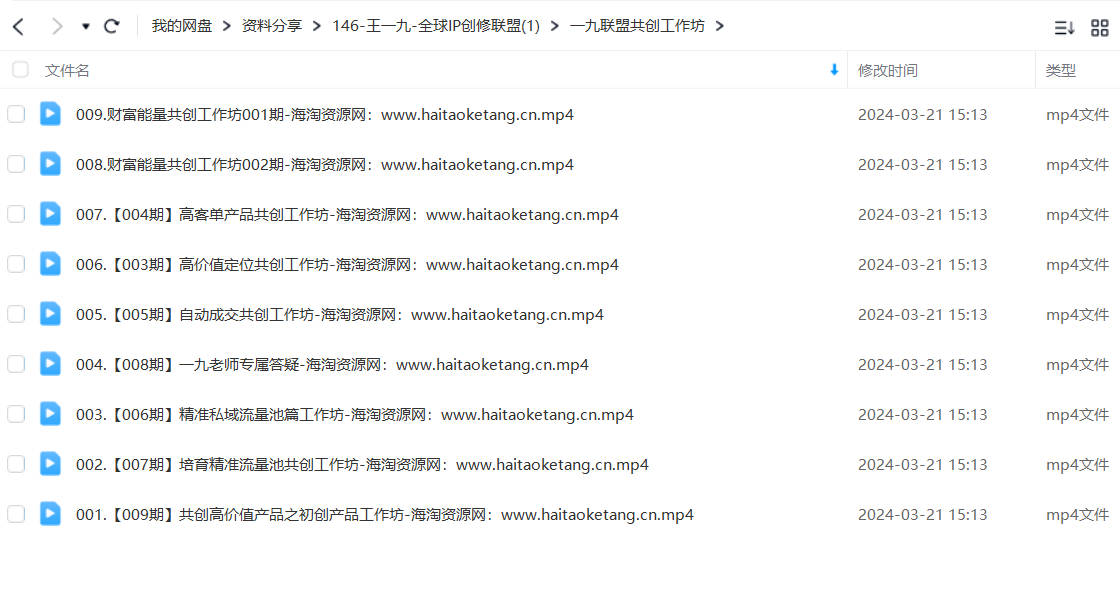
Task: Click video icon of 009.财富能量共创工作坊001期
Action: pyautogui.click(x=50, y=114)
